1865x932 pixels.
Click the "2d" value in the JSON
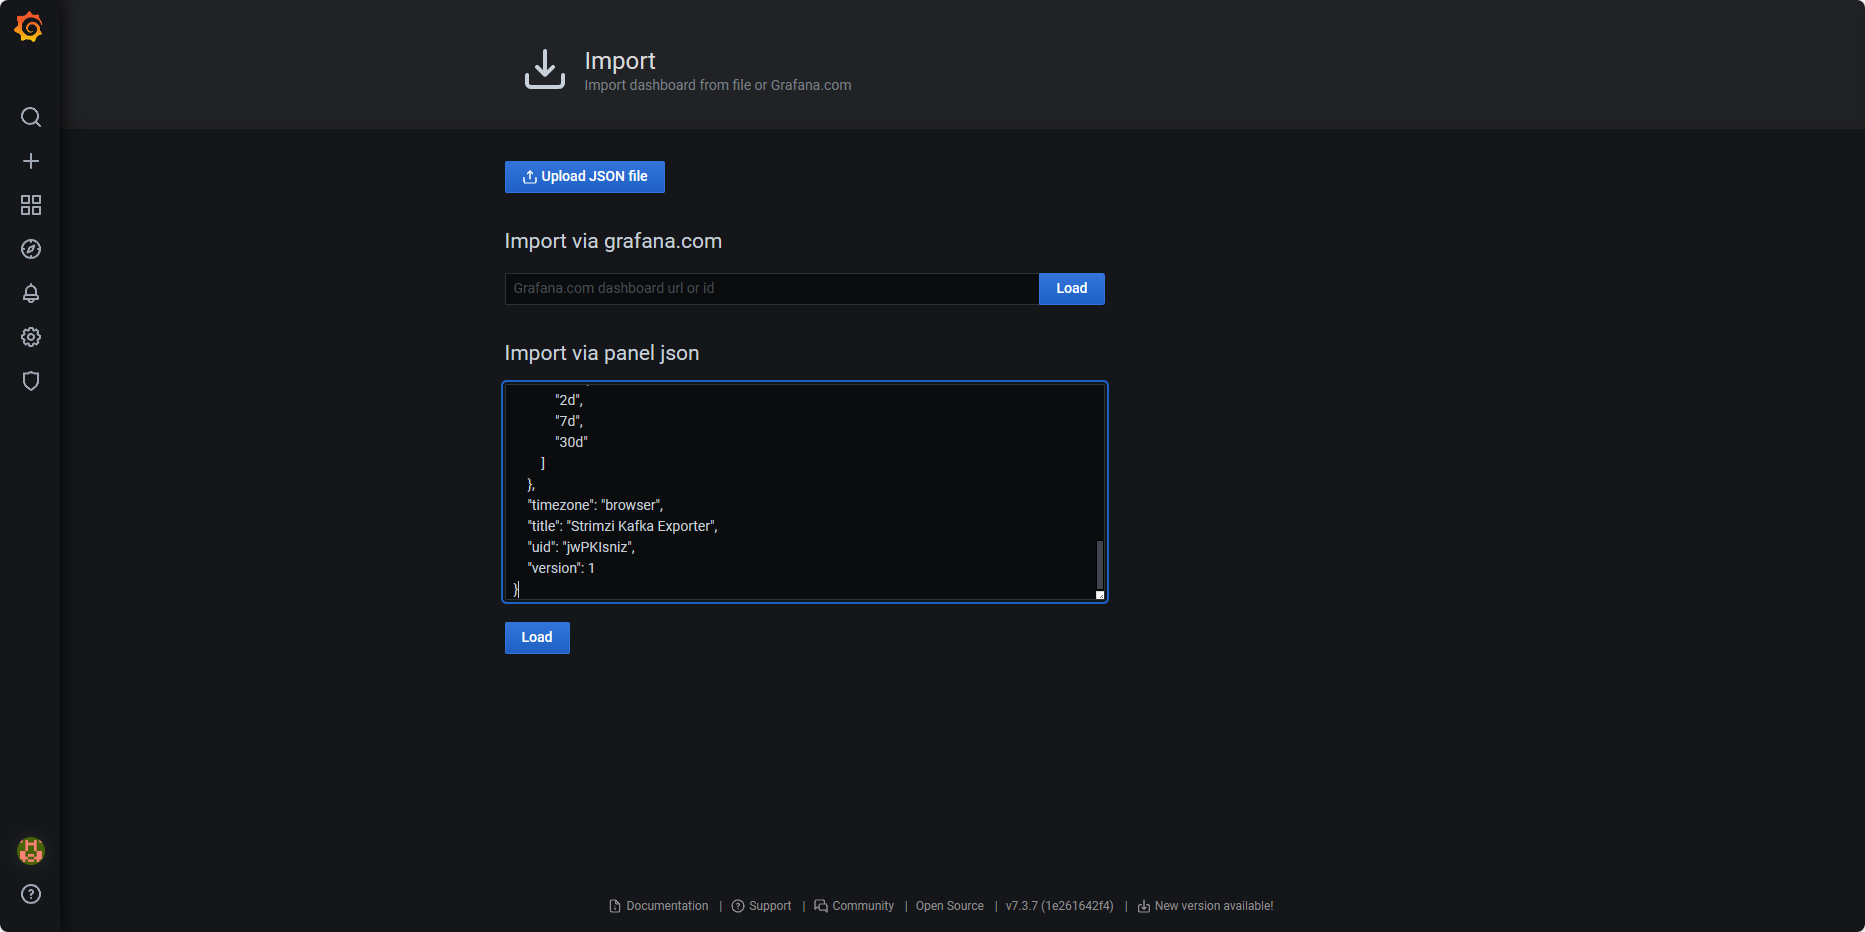pyautogui.click(x=569, y=400)
